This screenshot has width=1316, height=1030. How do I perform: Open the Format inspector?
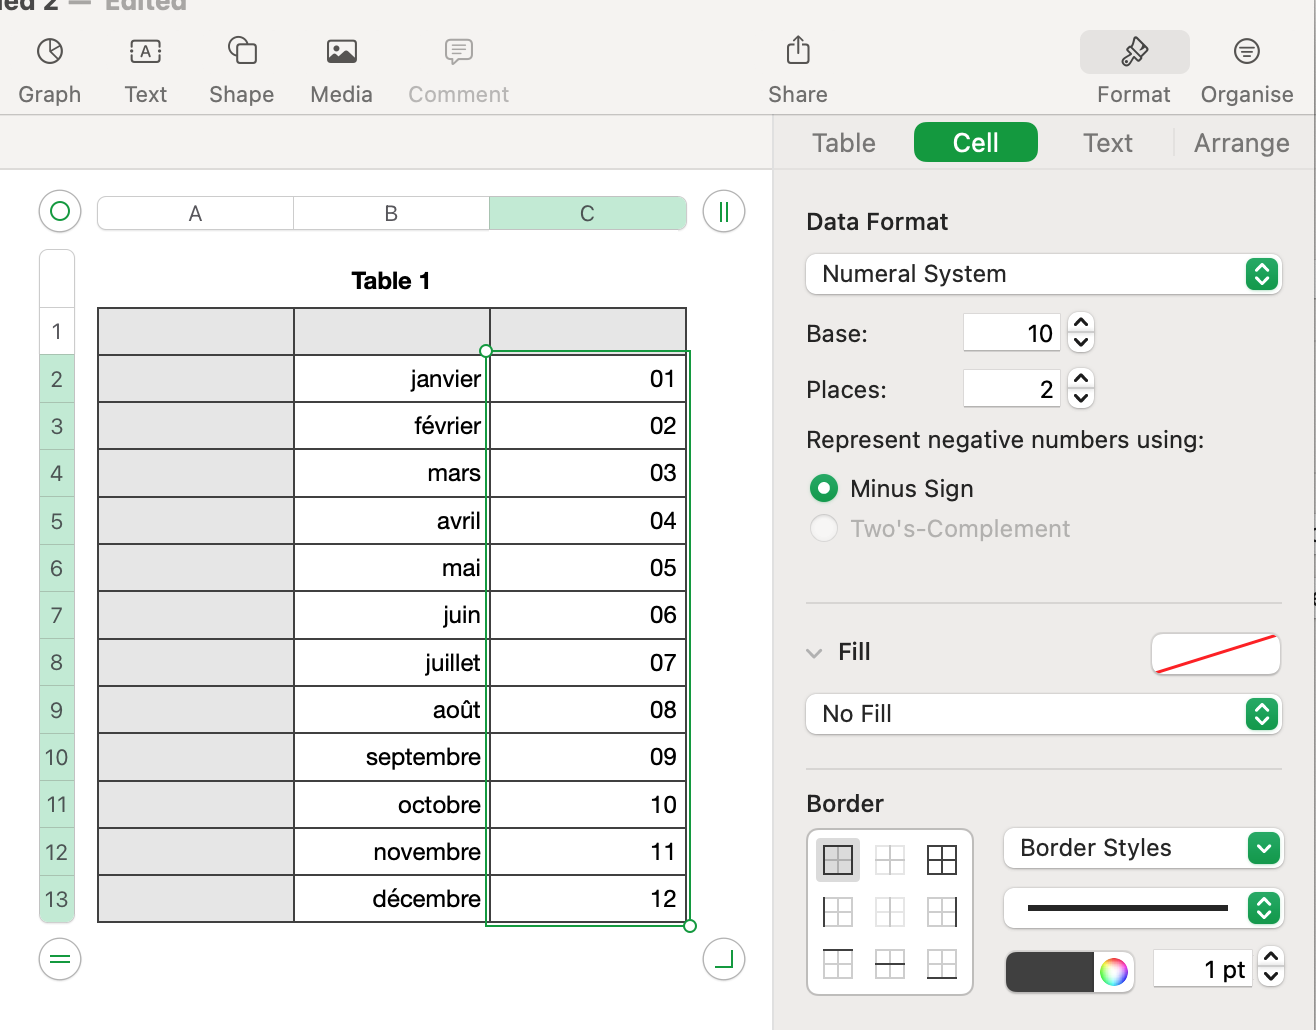click(x=1133, y=67)
